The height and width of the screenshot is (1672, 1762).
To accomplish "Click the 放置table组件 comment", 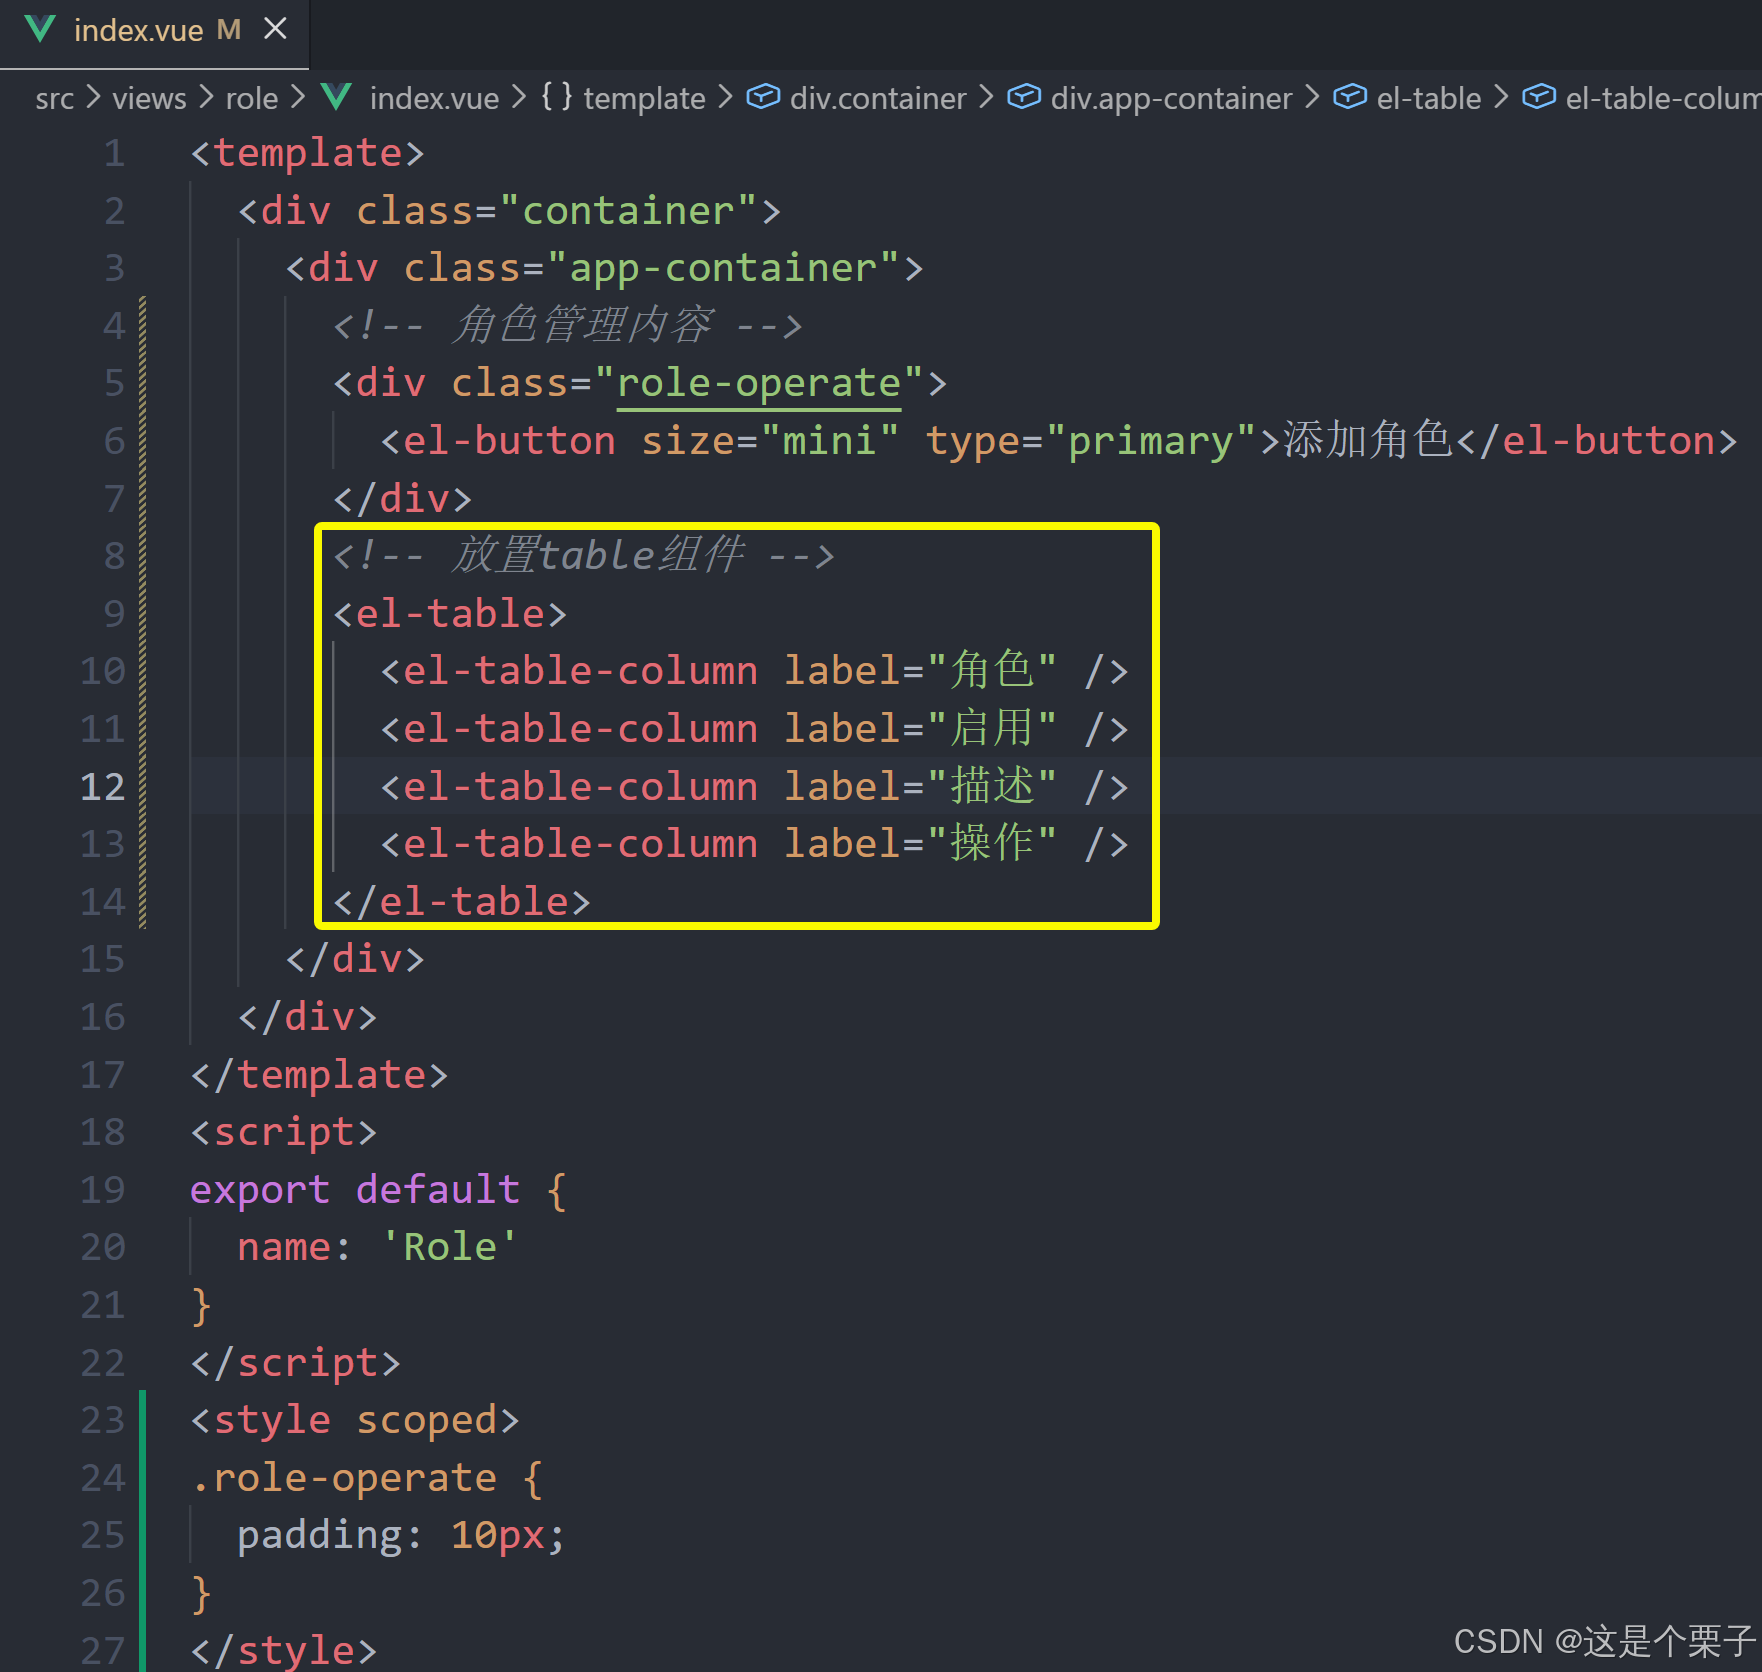I will pos(583,555).
